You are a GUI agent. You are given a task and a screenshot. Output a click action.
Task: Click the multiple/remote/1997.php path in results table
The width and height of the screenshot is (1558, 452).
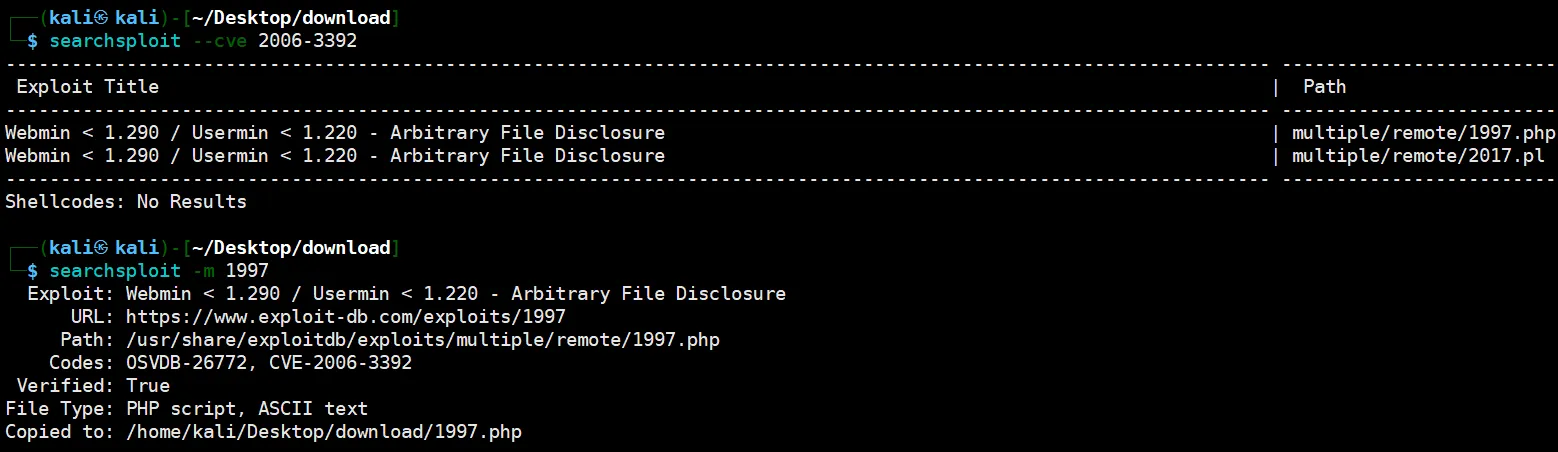coord(1423,133)
